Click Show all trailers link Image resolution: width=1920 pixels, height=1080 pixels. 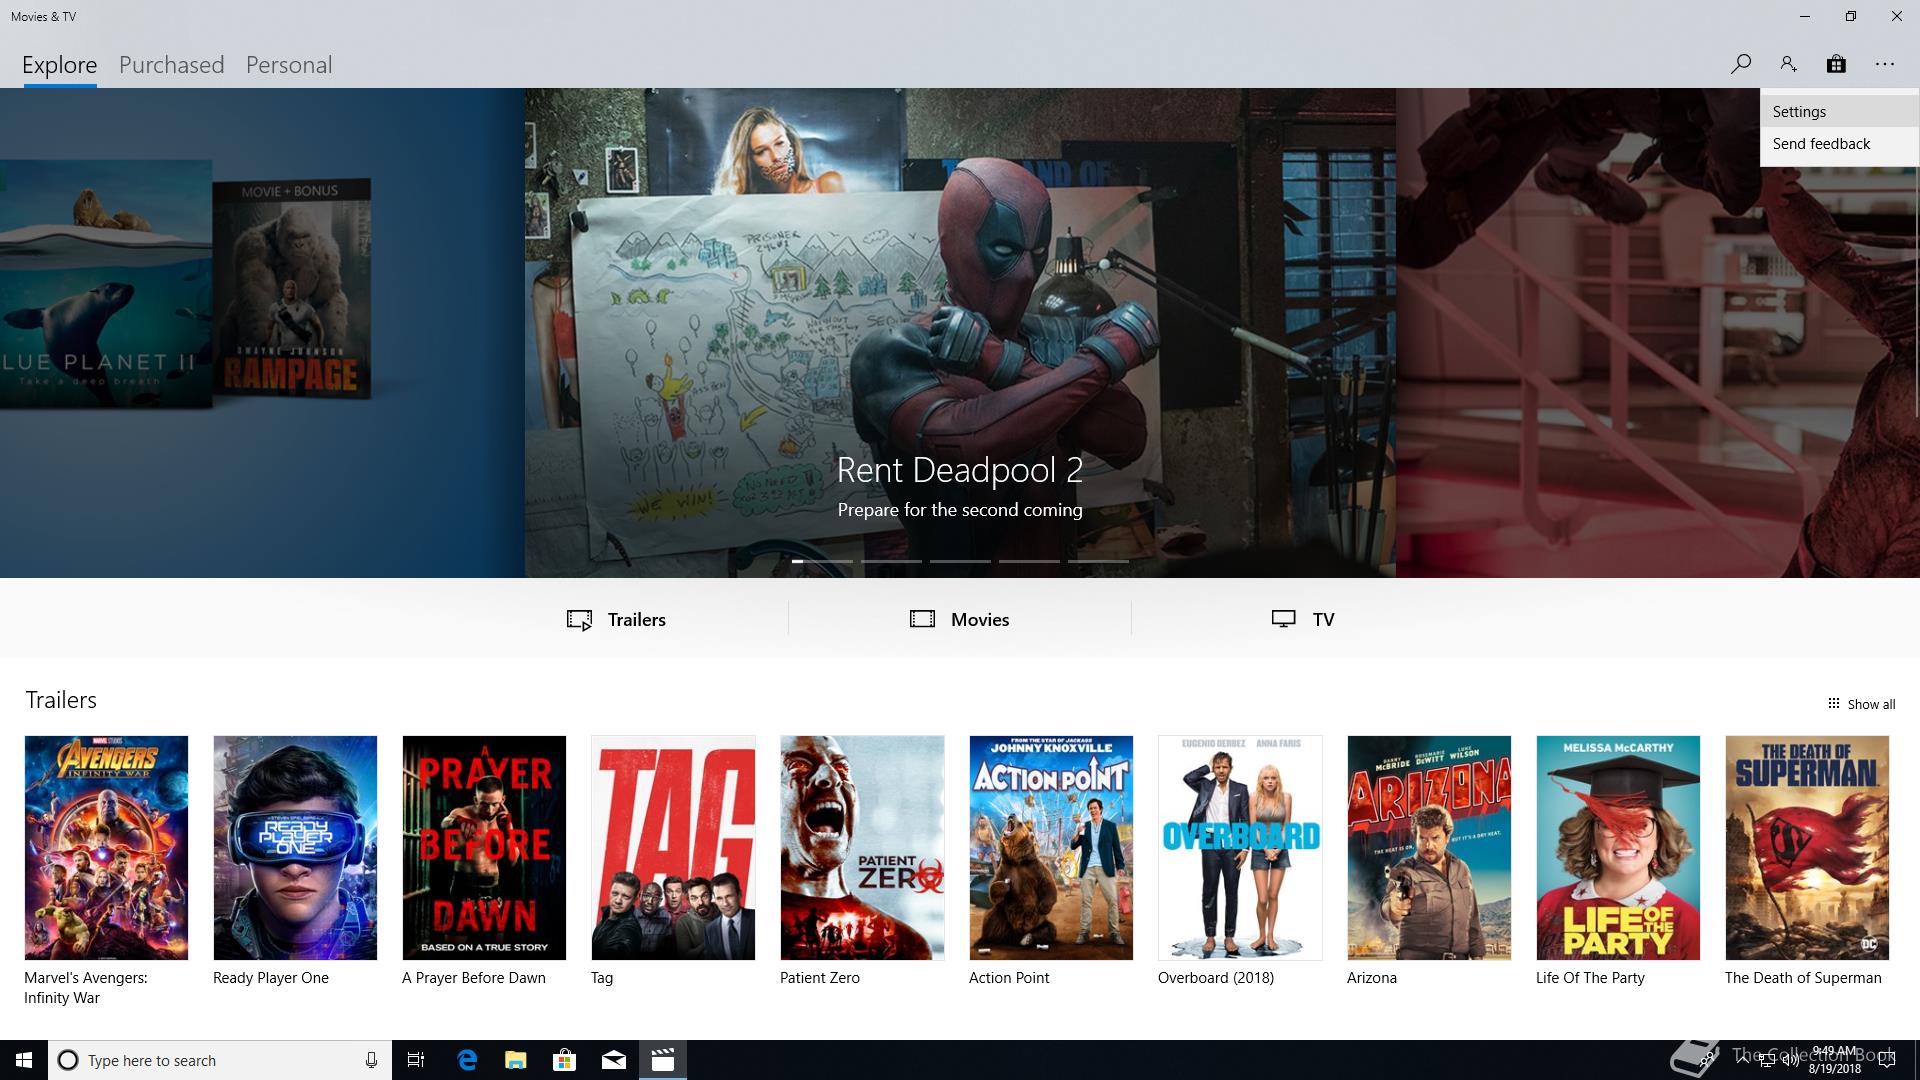pyautogui.click(x=1862, y=704)
